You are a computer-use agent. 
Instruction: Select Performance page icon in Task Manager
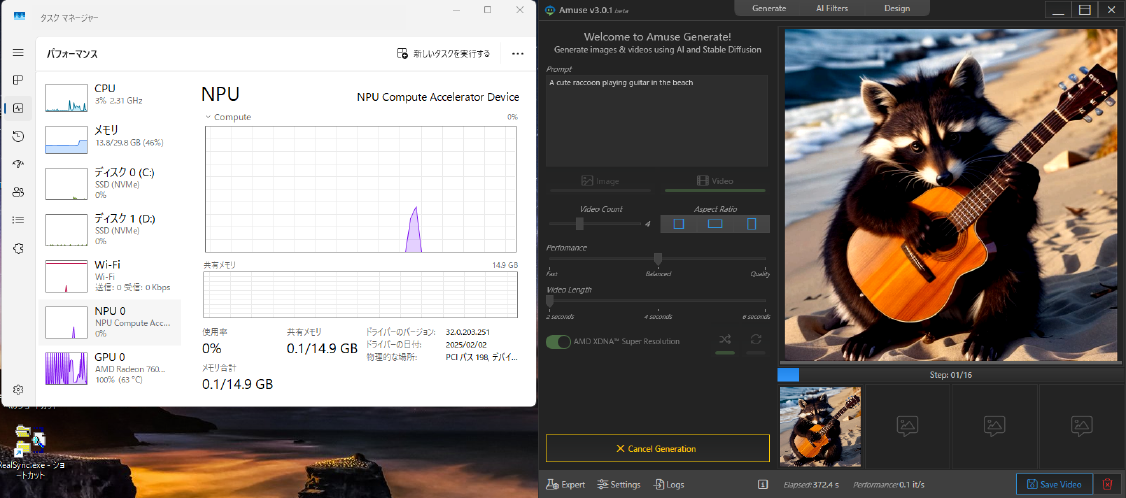click(18, 109)
